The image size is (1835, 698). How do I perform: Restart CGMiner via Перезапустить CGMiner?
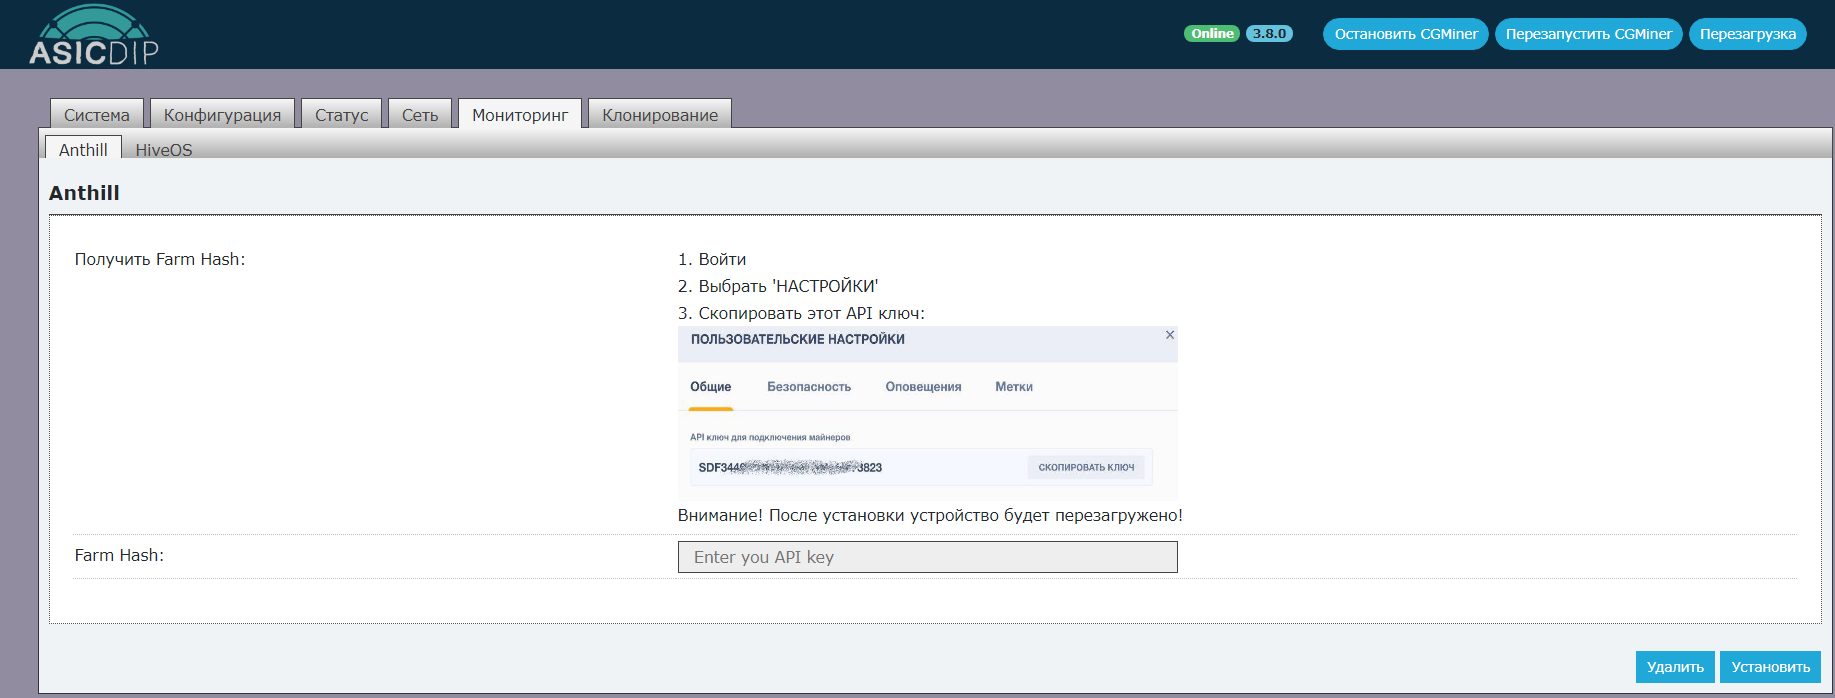tap(1588, 34)
